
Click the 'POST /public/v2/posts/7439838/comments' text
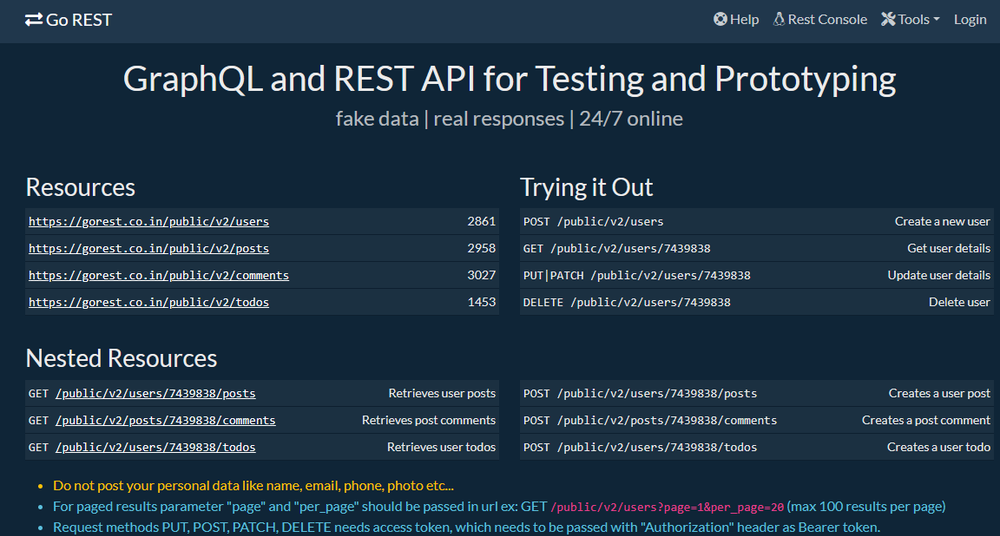pos(650,421)
